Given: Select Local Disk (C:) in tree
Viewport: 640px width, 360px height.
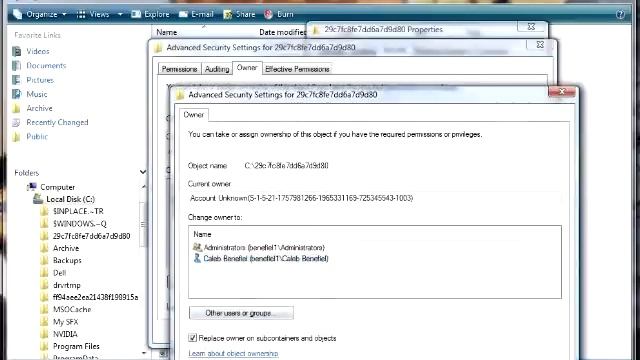Looking at the screenshot, I should 70,199.
